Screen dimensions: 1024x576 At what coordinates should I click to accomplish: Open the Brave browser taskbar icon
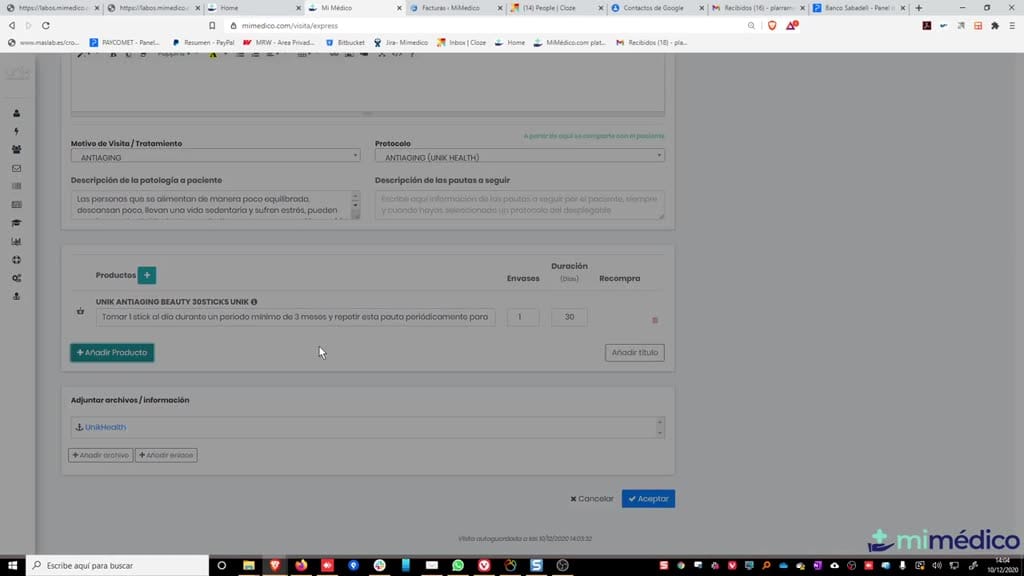coord(275,565)
